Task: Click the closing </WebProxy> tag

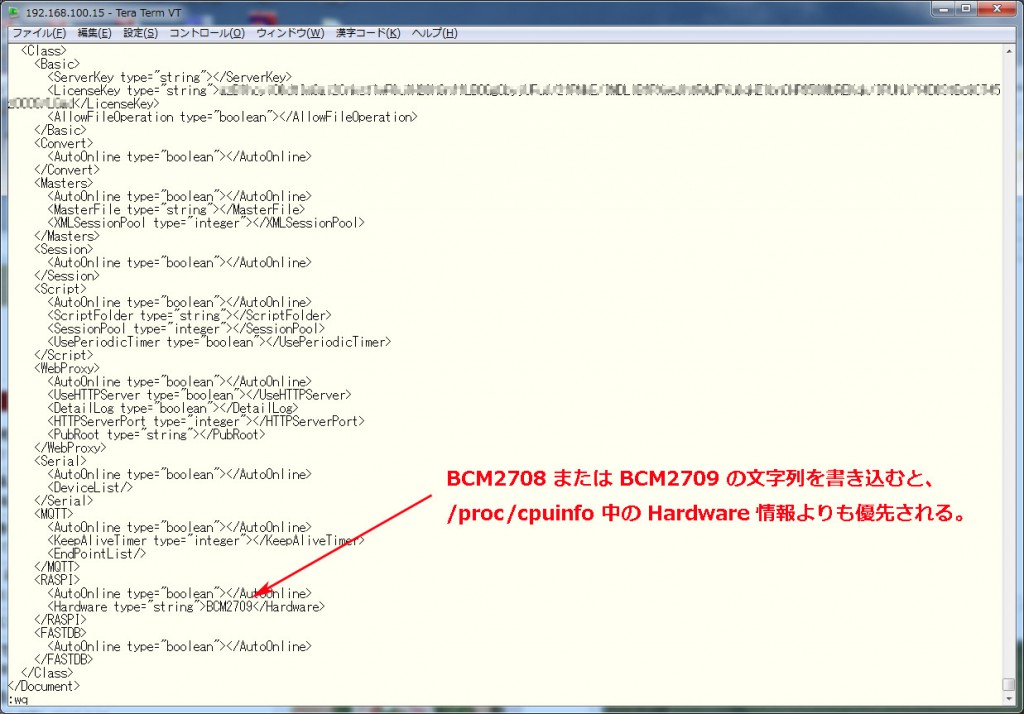Action: (70, 448)
